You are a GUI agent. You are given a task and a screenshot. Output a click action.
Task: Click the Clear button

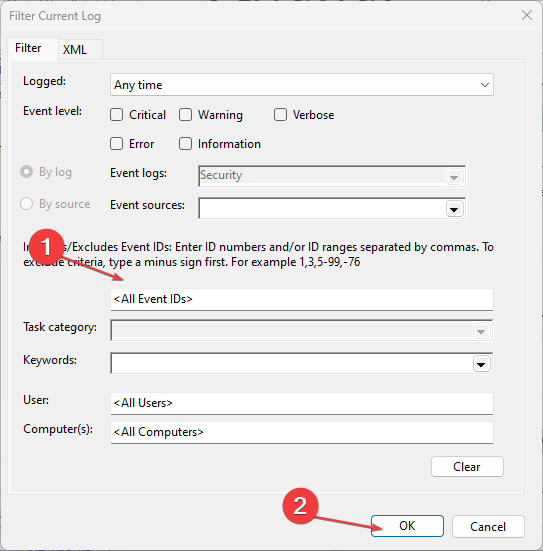tap(467, 467)
